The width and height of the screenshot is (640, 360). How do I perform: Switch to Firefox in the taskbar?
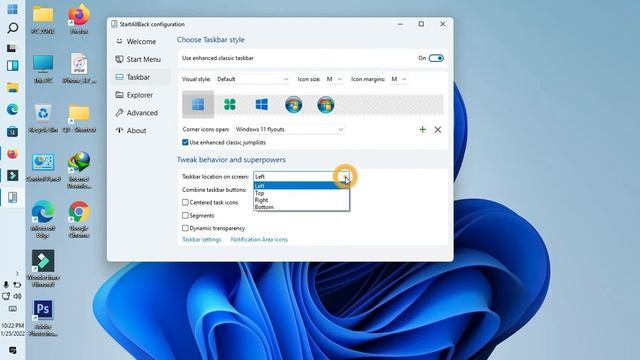(x=12, y=153)
